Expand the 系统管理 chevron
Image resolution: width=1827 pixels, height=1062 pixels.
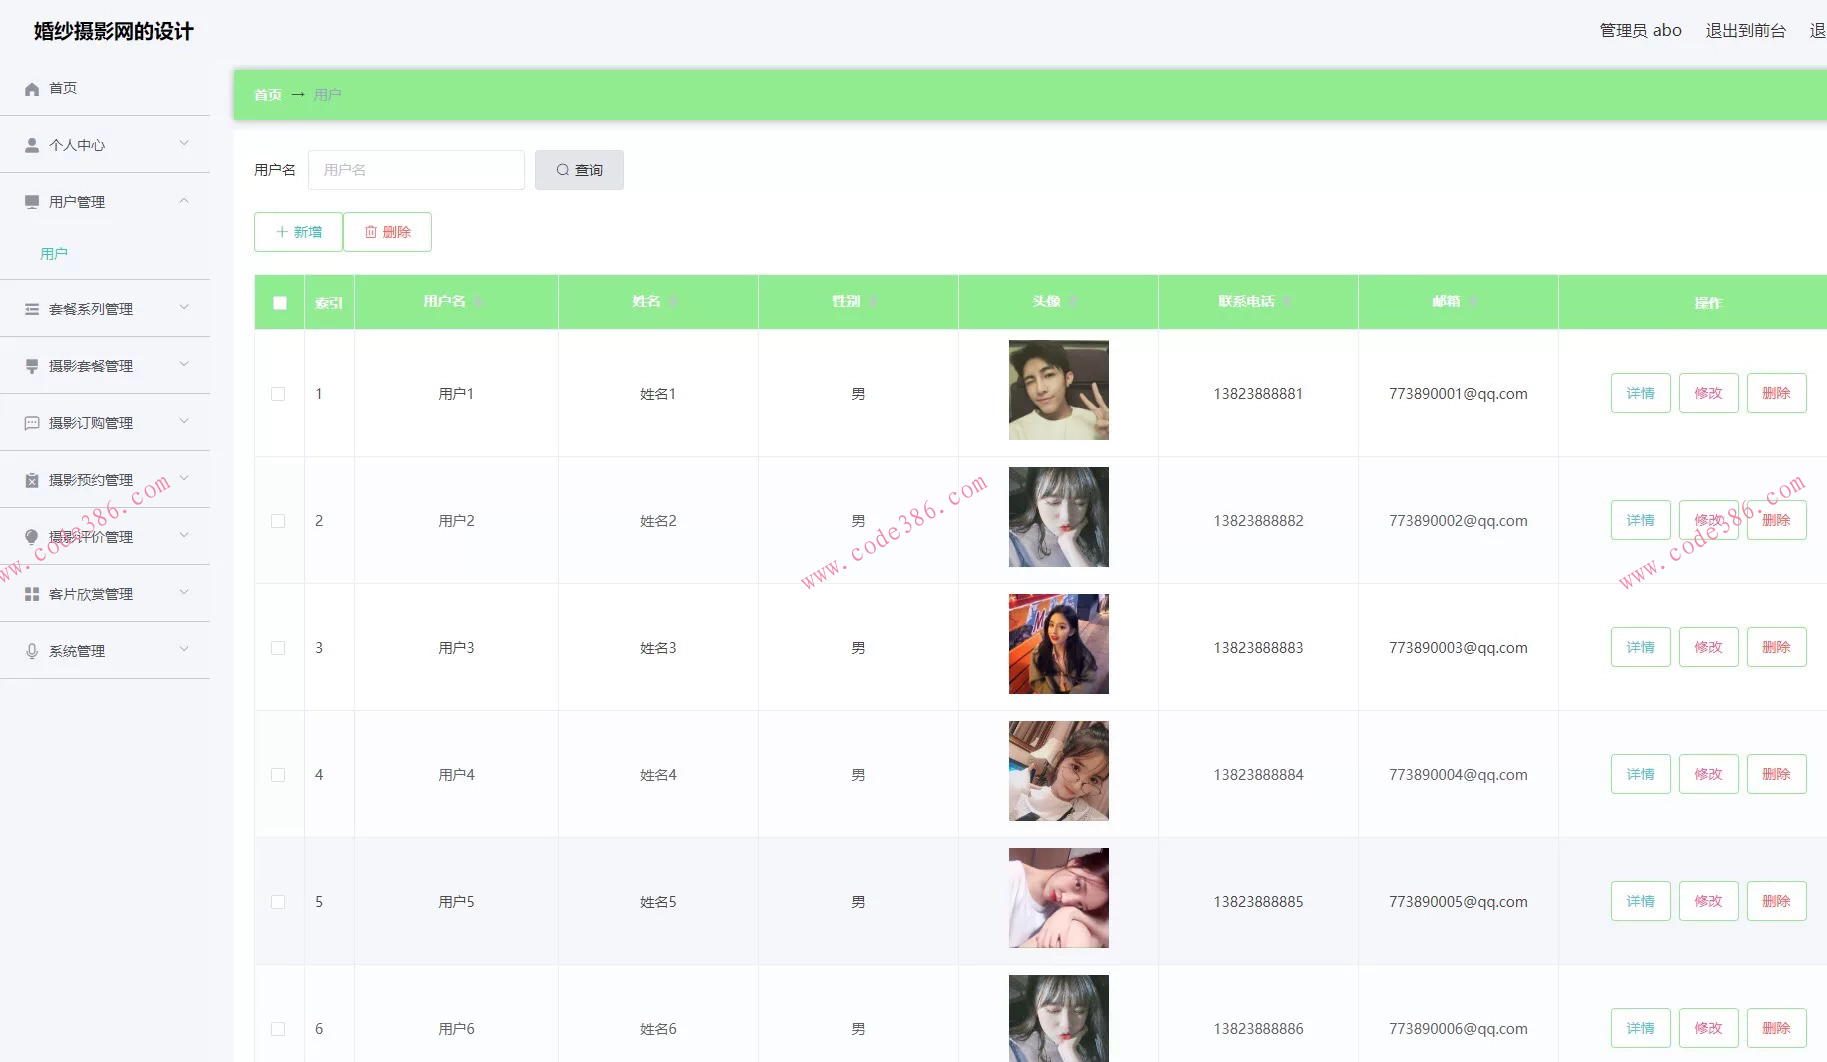pos(184,649)
